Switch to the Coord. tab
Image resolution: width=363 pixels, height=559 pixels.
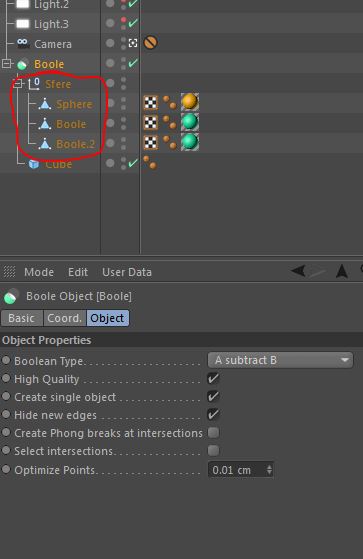(x=65, y=318)
